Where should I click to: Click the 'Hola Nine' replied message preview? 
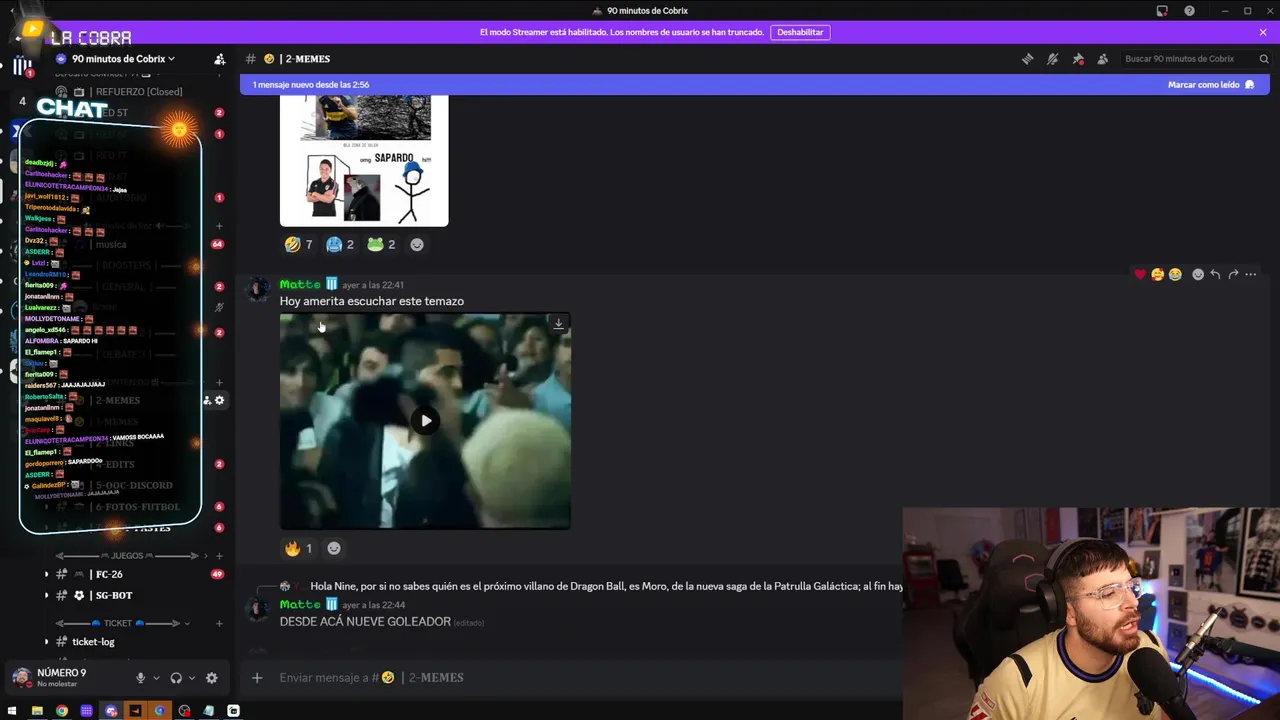[x=606, y=586]
